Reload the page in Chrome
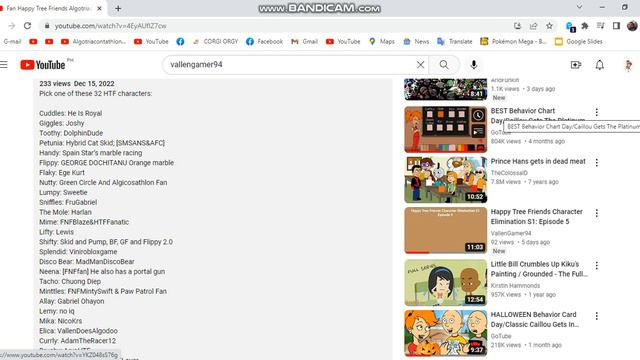 coord(27,26)
